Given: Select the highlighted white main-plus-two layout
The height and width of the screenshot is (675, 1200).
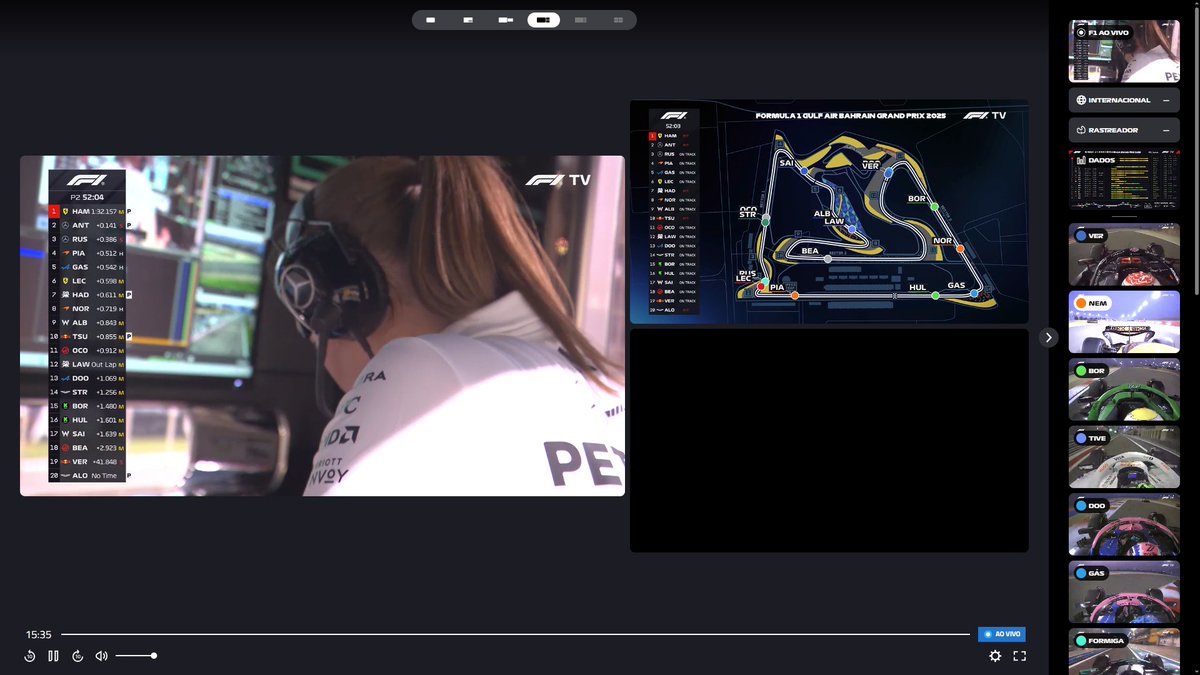Looking at the screenshot, I should (x=544, y=19).
